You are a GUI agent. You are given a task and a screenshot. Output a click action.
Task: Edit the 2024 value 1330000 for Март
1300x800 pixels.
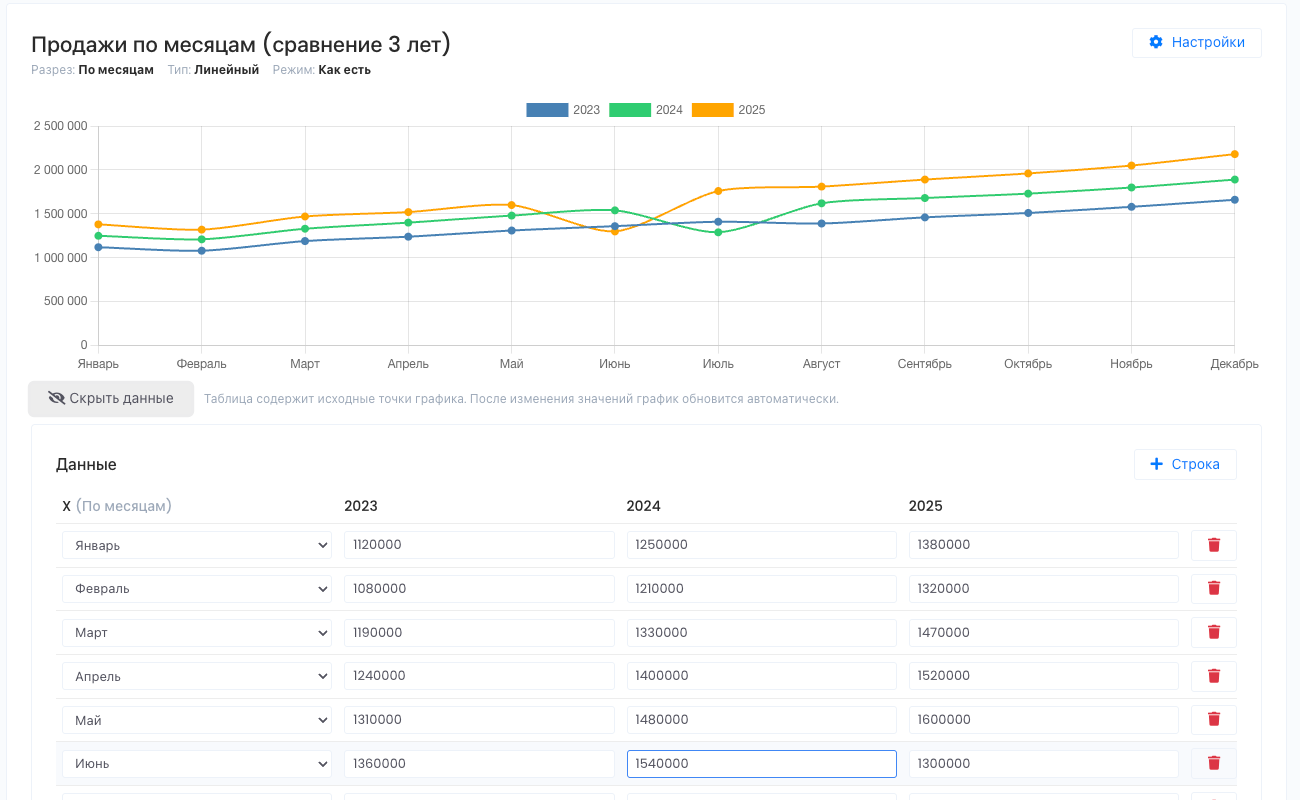pos(762,633)
